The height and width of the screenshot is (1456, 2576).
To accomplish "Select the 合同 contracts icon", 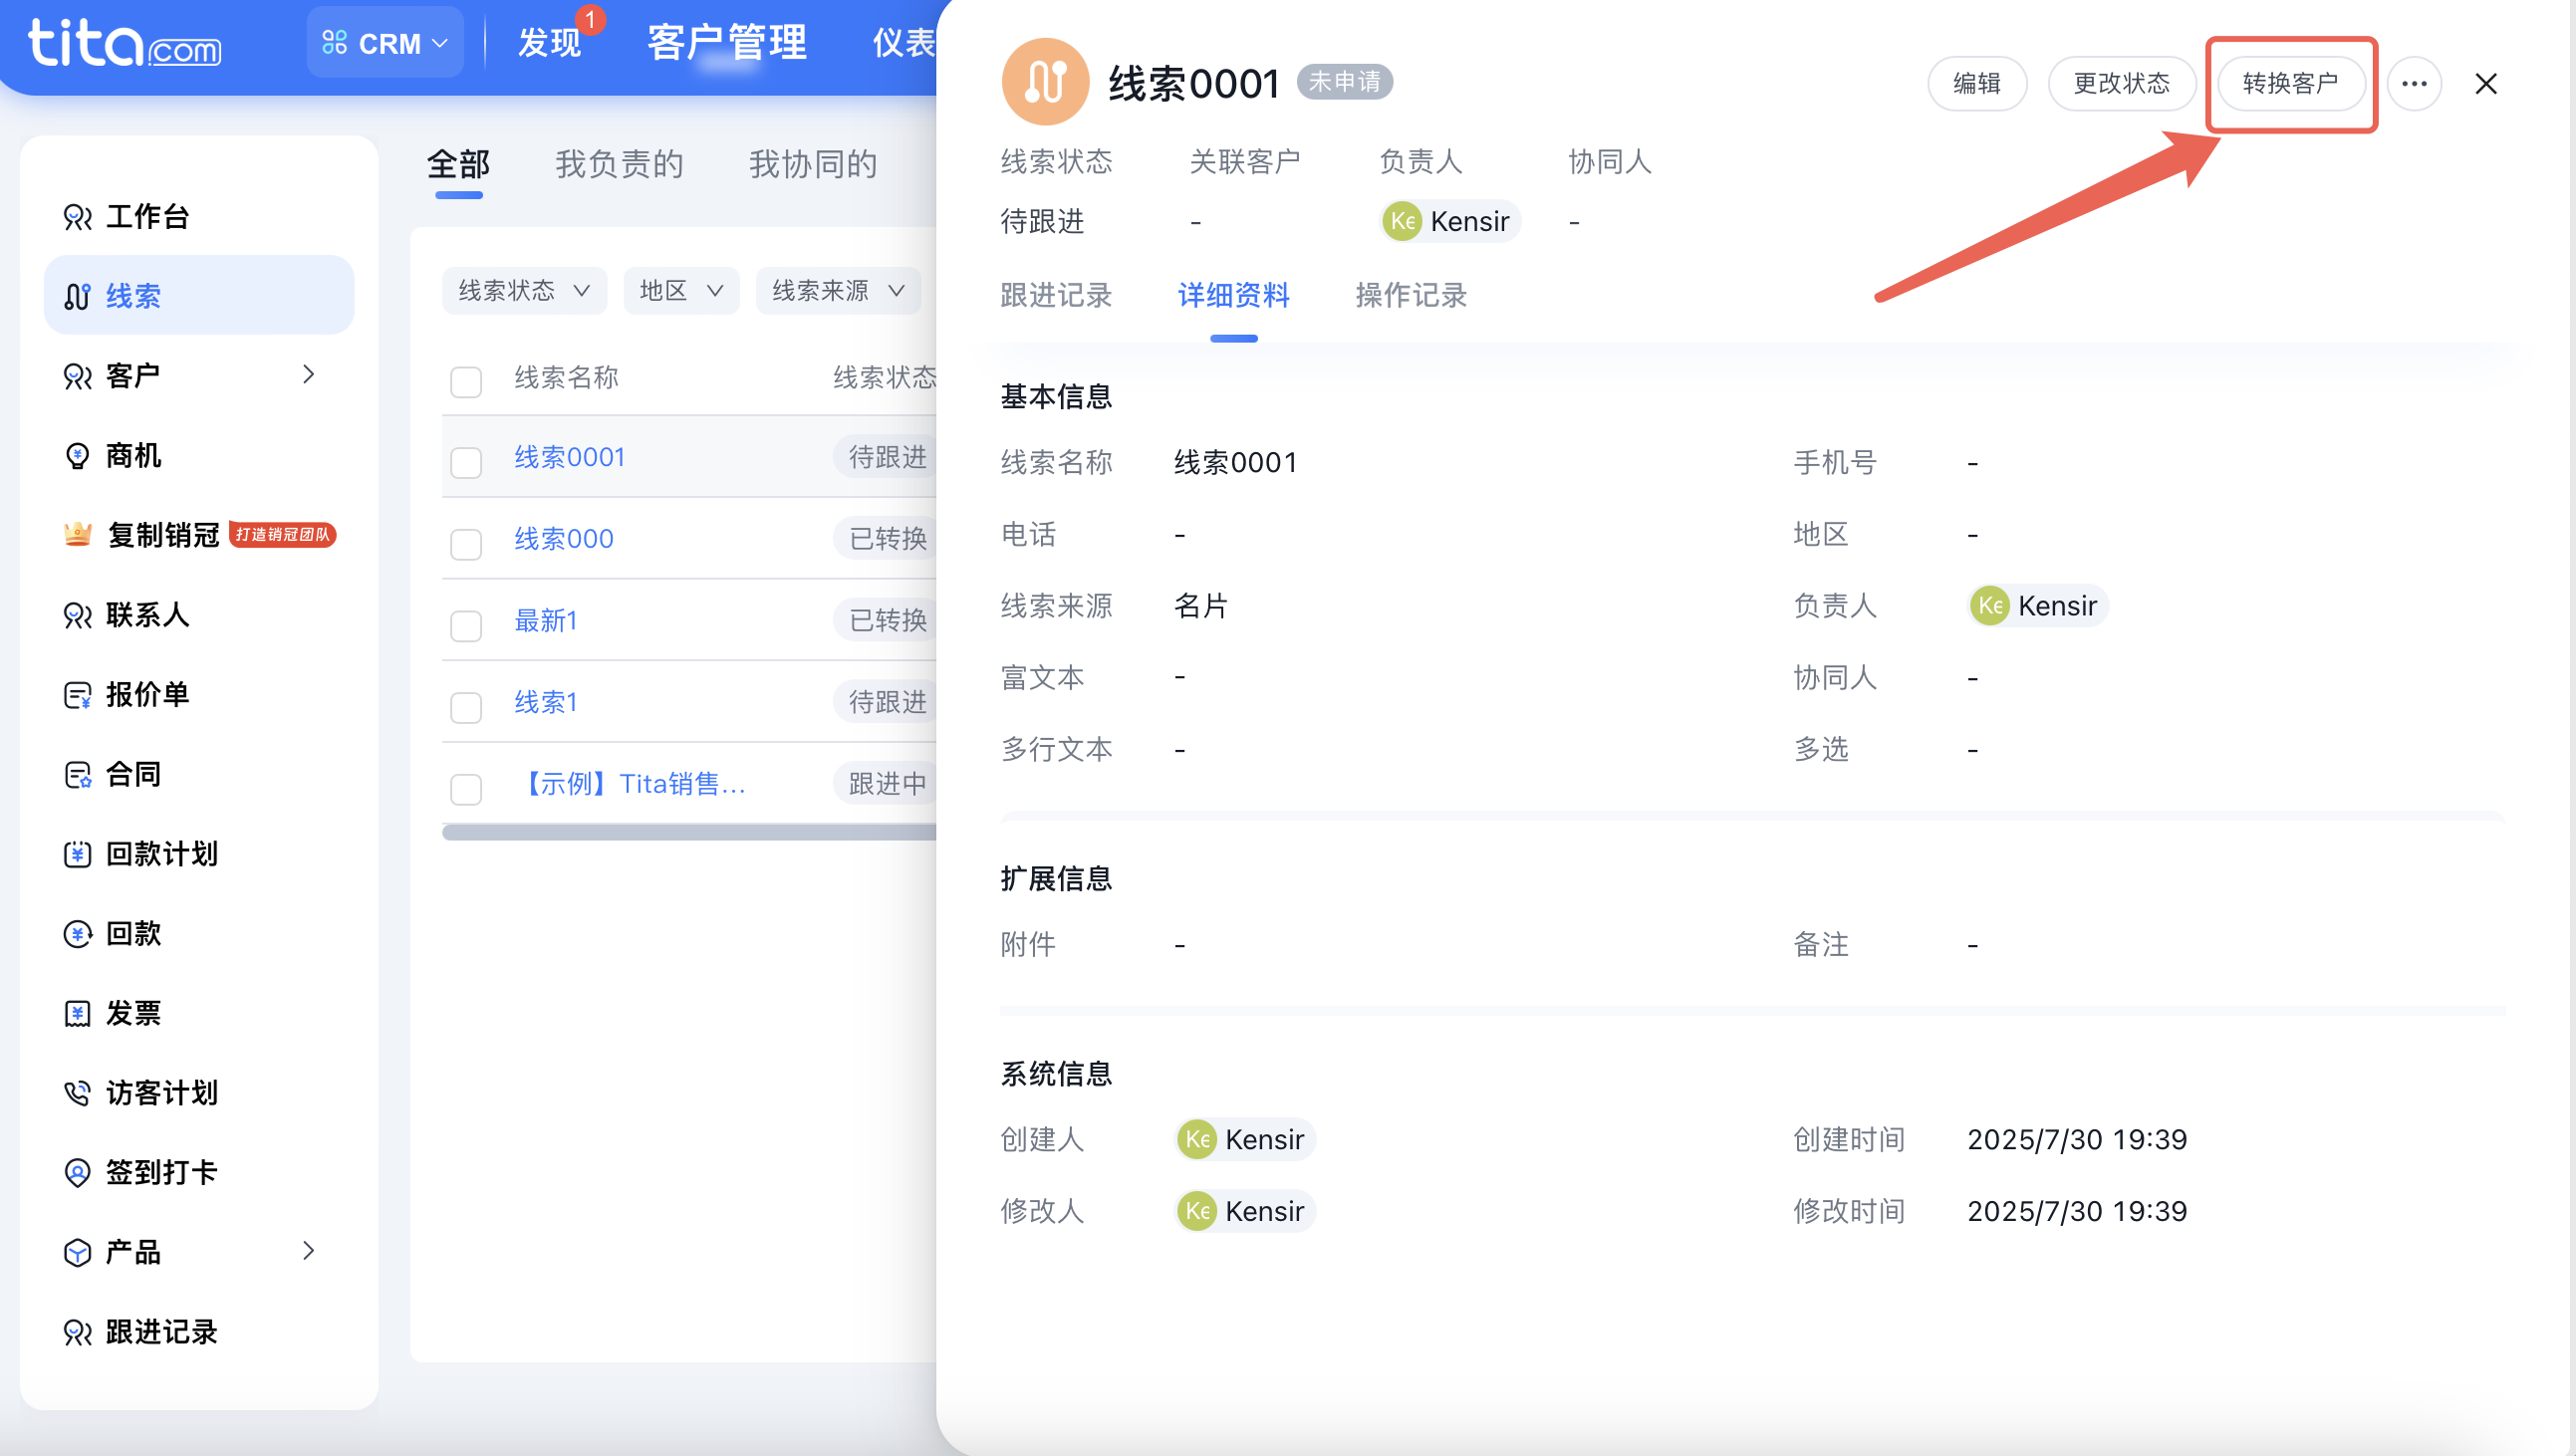I will click(x=78, y=774).
